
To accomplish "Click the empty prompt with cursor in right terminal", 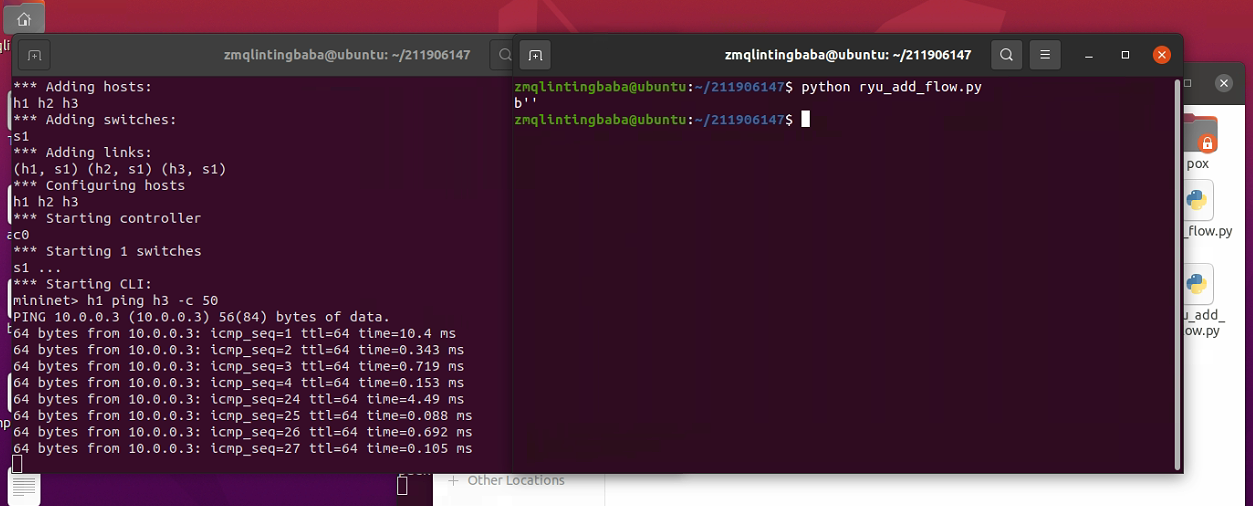I will [661, 120].
